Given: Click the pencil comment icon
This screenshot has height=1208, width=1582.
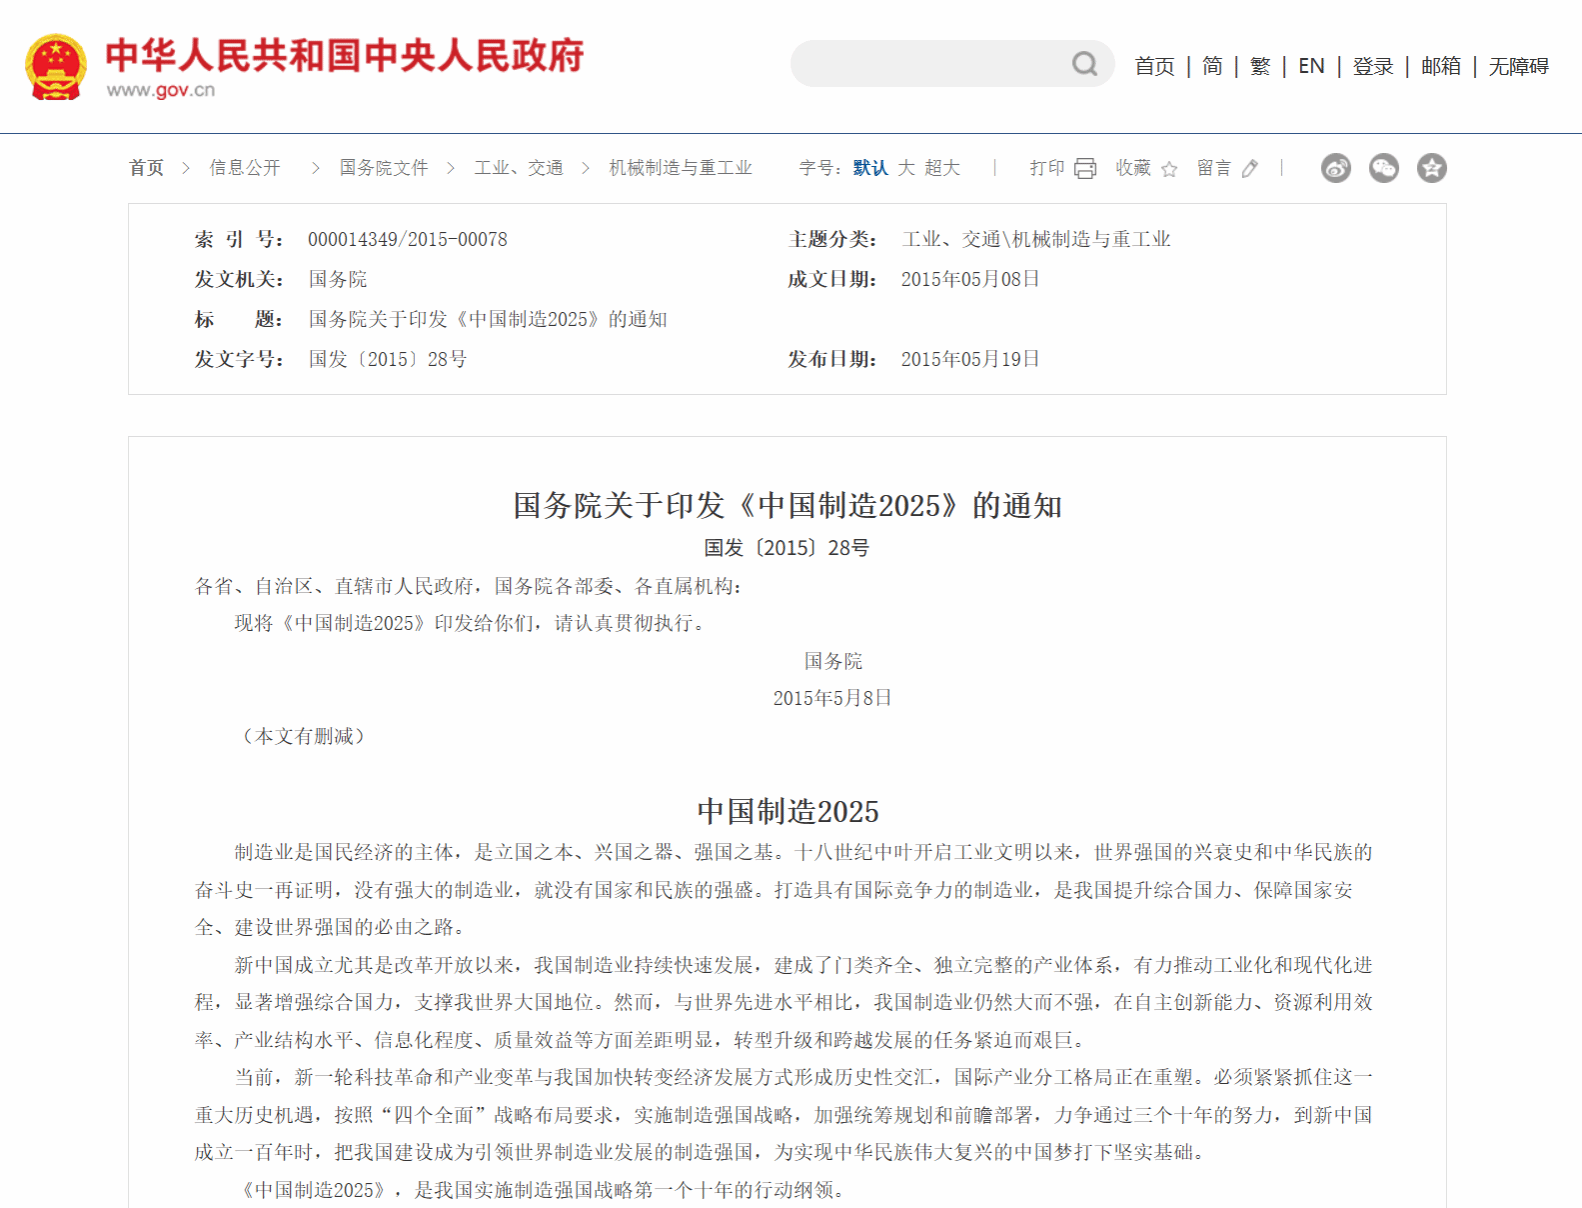Looking at the screenshot, I should click(x=1250, y=169).
